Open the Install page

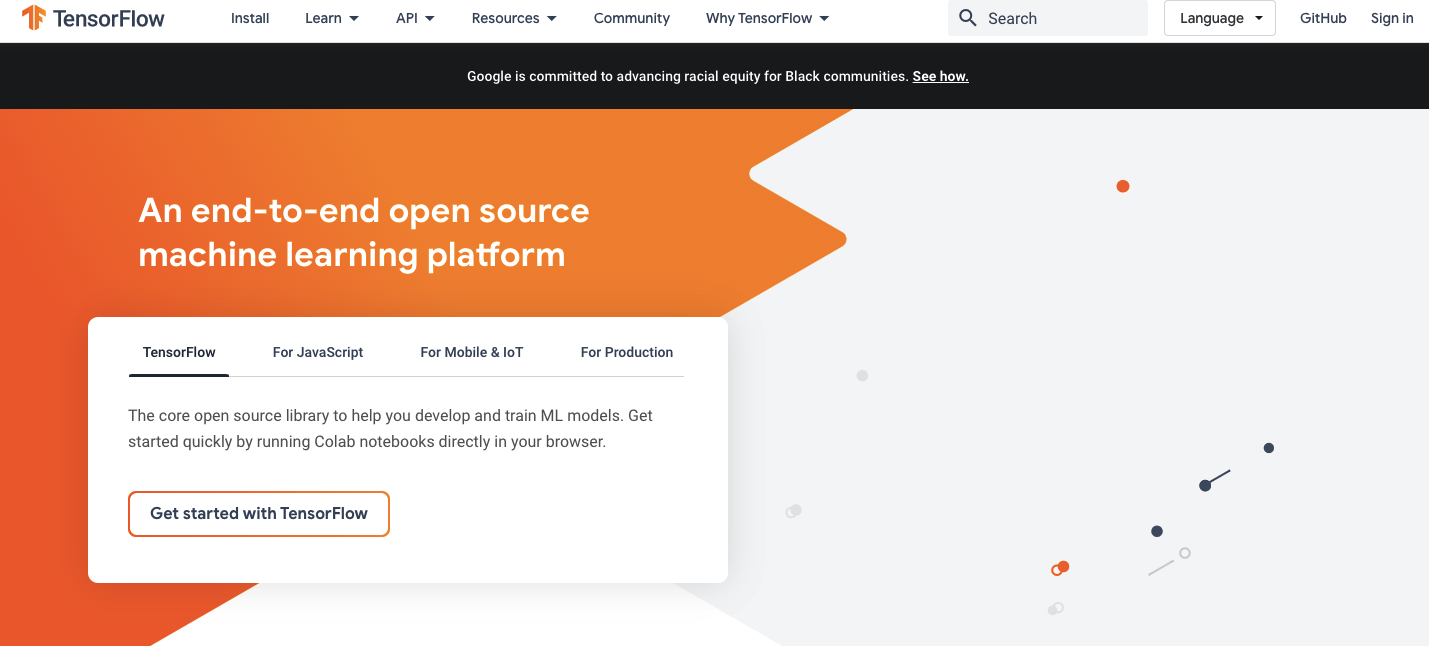[250, 18]
